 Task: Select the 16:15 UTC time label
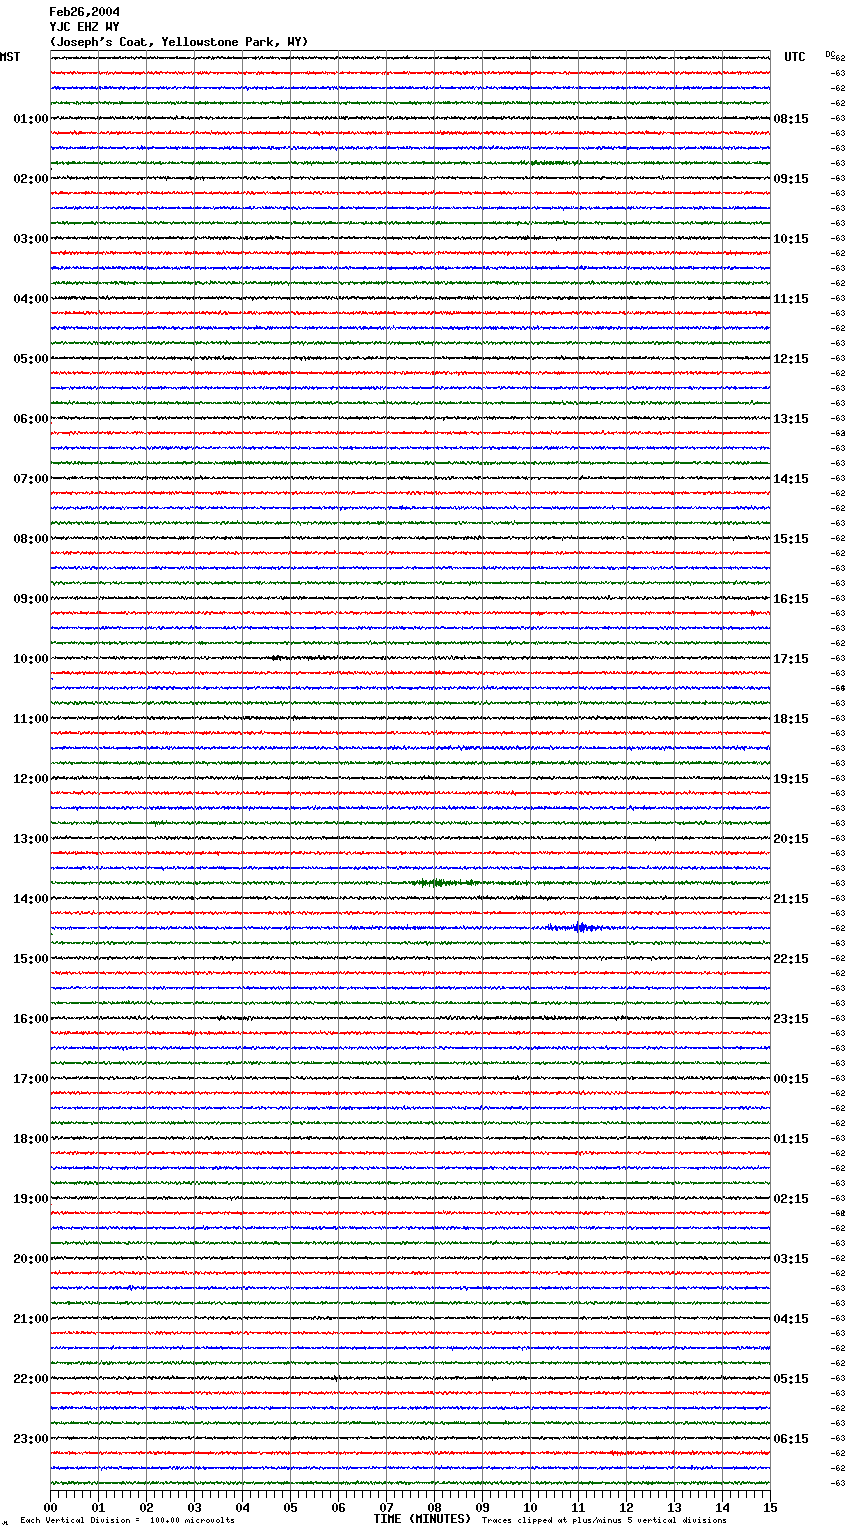click(x=791, y=599)
